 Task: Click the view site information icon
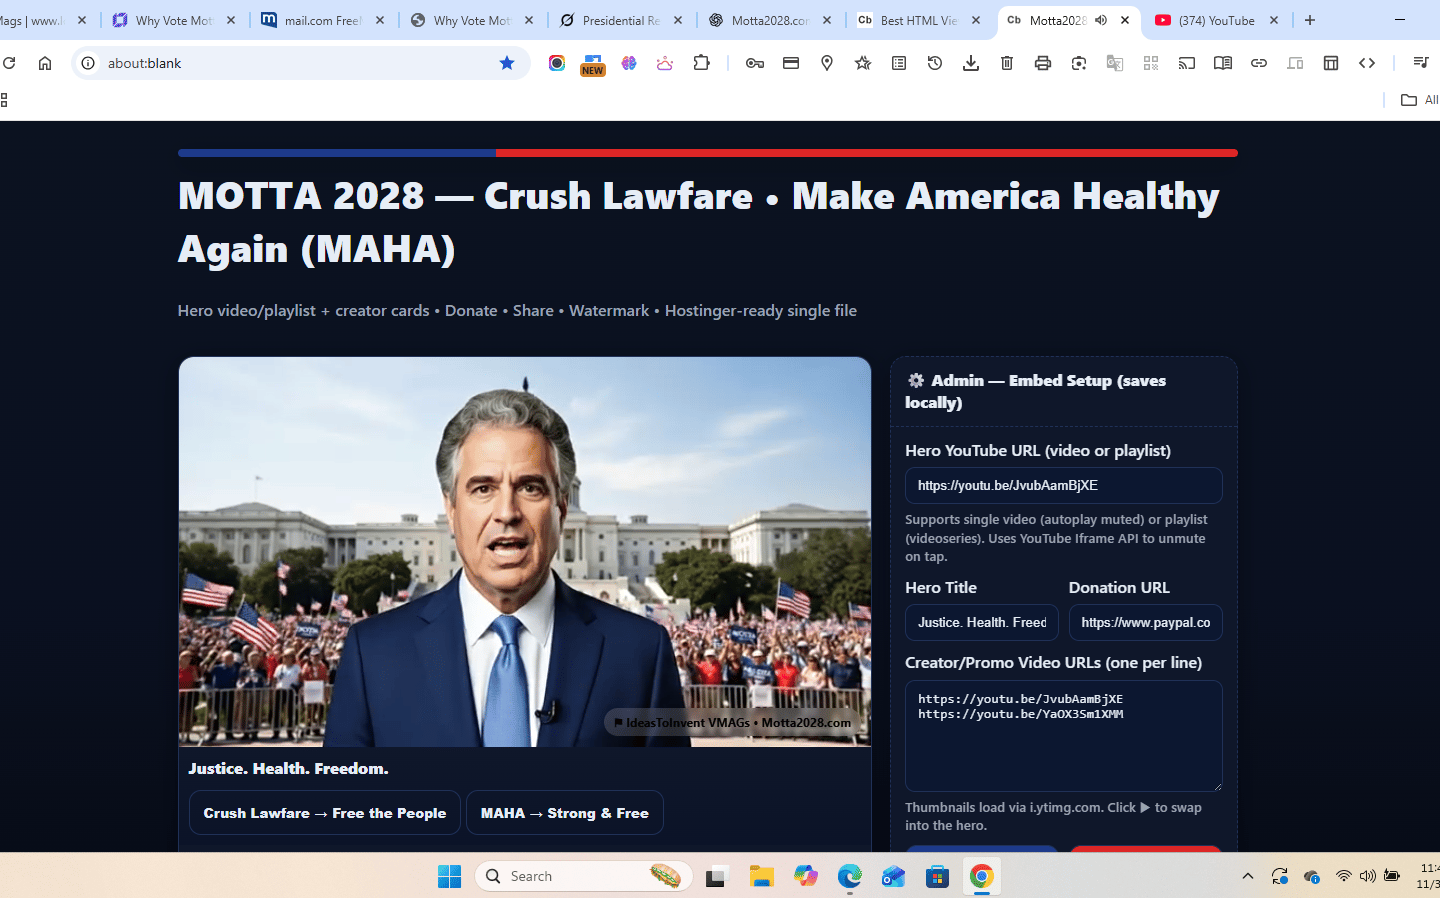pos(88,63)
